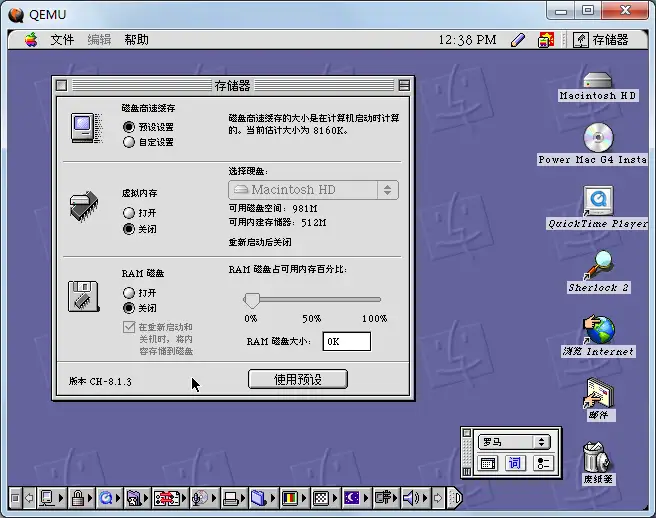Viewport: 656px width, 518px height.
Task: Open the monitor color depth control strip module
Action: (x=290, y=498)
